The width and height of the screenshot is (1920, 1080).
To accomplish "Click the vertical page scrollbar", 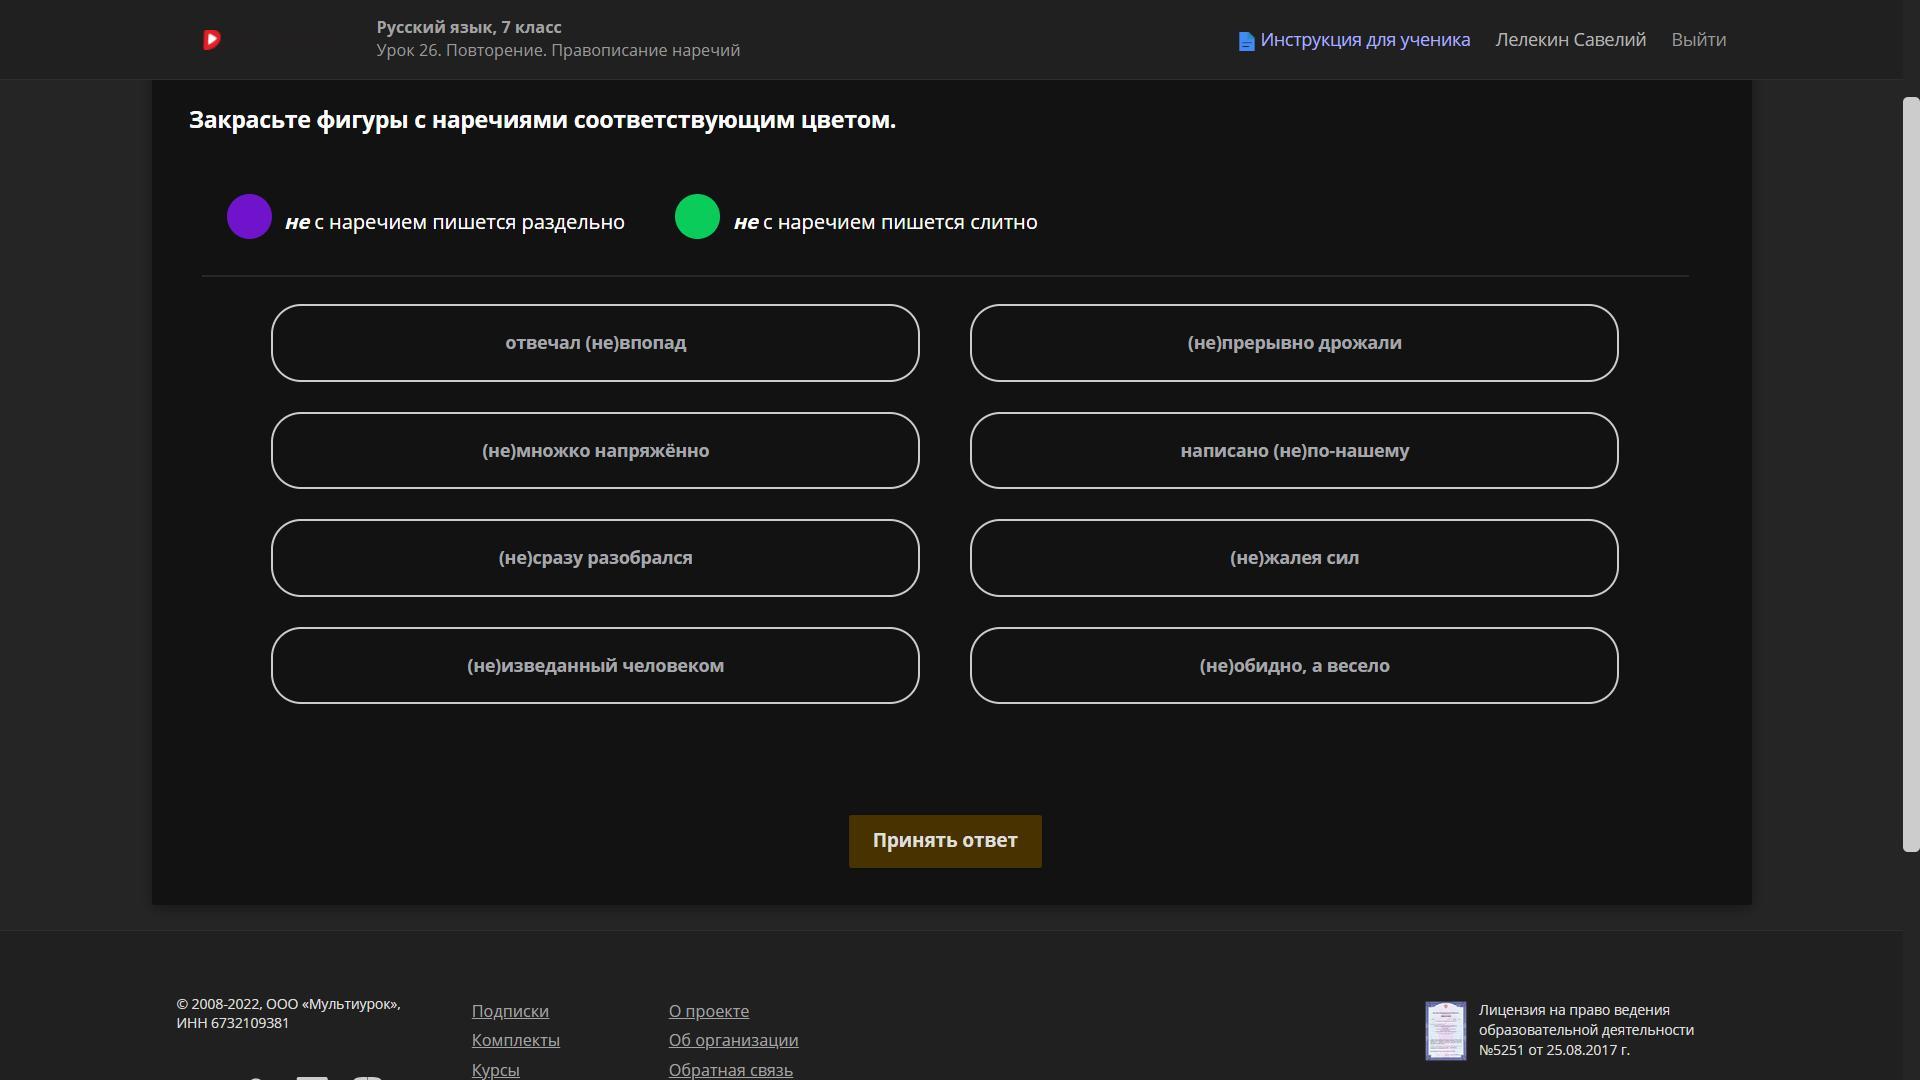I will tap(1910, 475).
